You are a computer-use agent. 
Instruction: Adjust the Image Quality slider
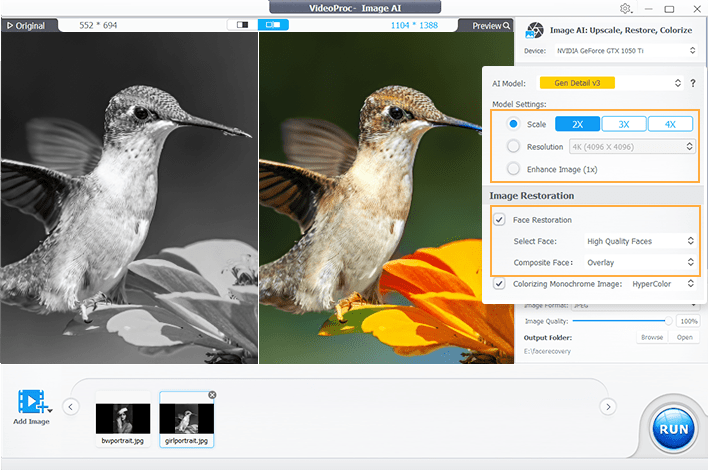pos(668,321)
